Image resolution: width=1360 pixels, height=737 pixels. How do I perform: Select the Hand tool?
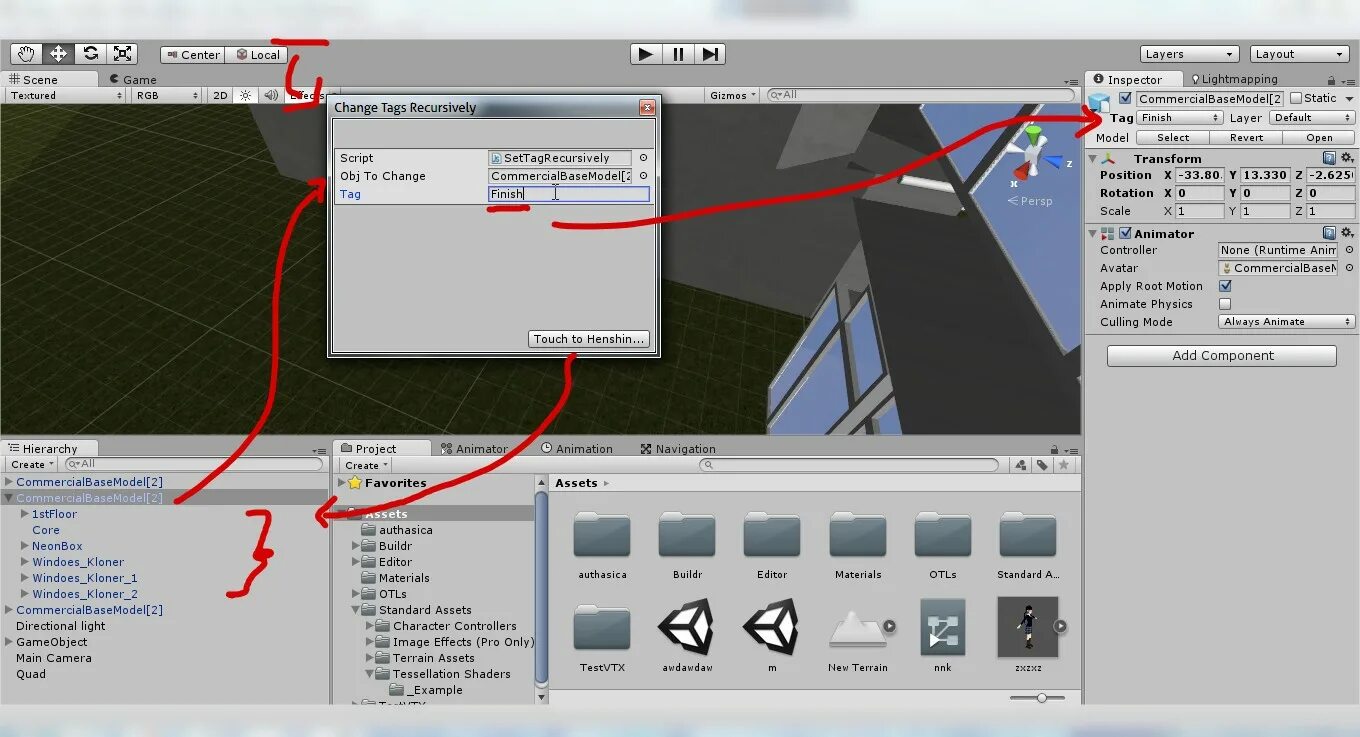pyautogui.click(x=26, y=54)
